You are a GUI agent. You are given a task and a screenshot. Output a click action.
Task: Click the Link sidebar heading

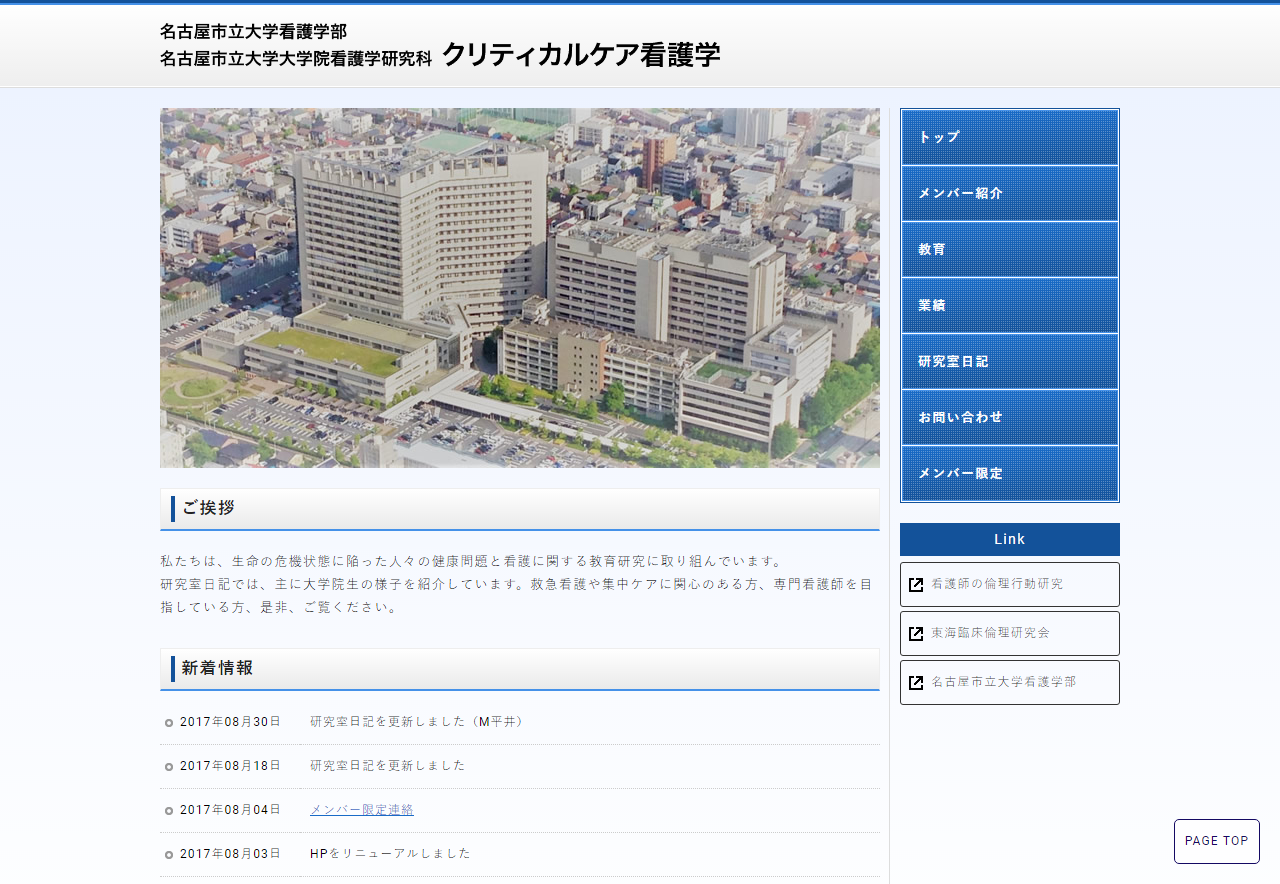pyautogui.click(x=1010, y=539)
